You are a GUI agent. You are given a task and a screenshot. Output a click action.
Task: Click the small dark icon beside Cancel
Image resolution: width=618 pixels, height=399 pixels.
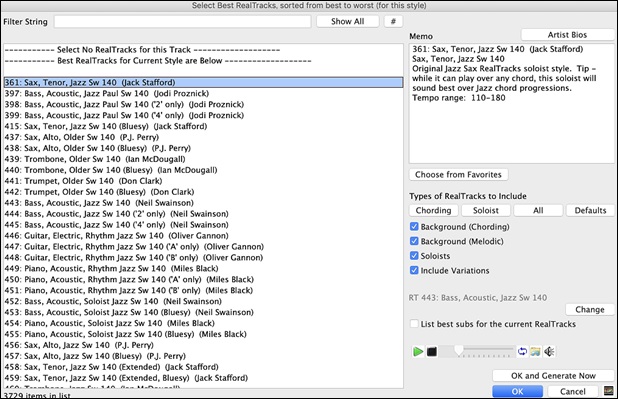[609, 391]
